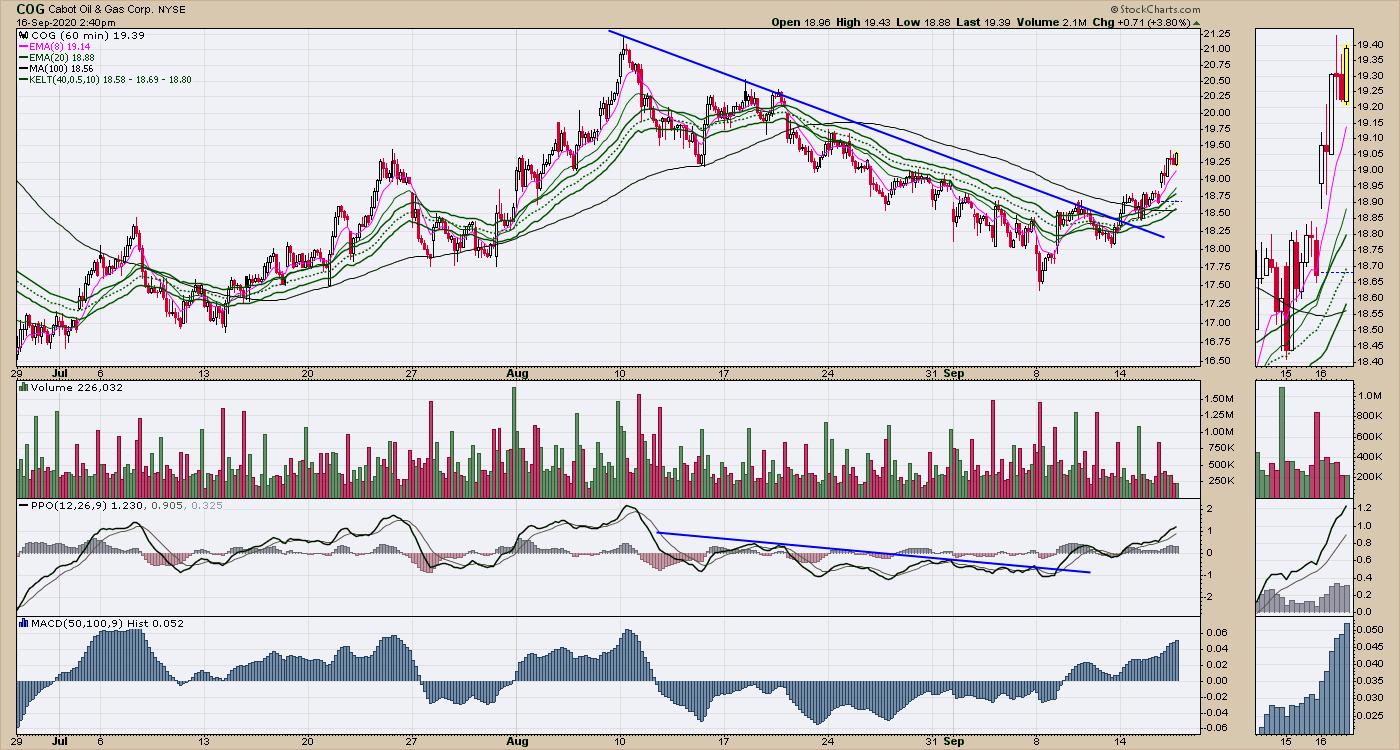Click the green EMA(20) legend line marker
This screenshot has height=750, width=1400.
(24, 57)
